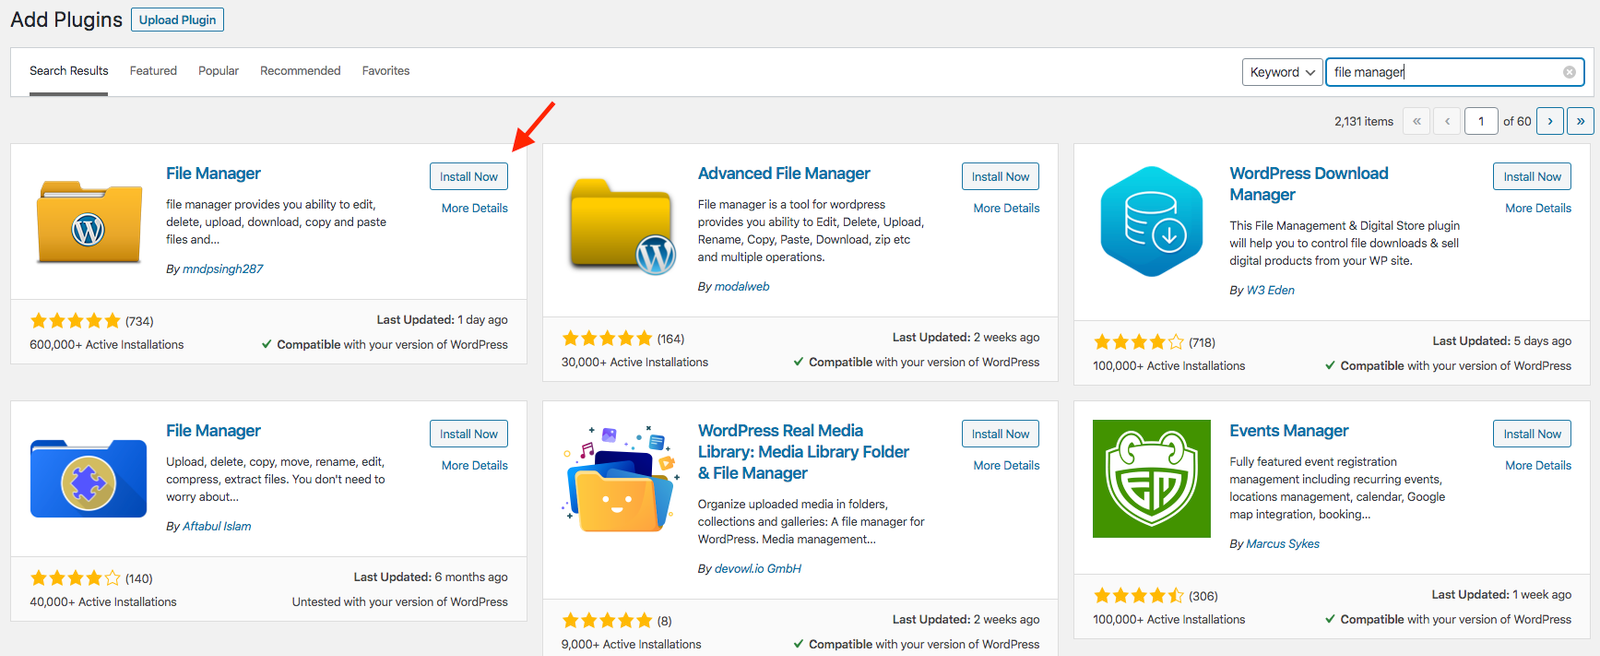Clear the search field with the X icon
The width and height of the screenshot is (1600, 656).
click(1569, 72)
